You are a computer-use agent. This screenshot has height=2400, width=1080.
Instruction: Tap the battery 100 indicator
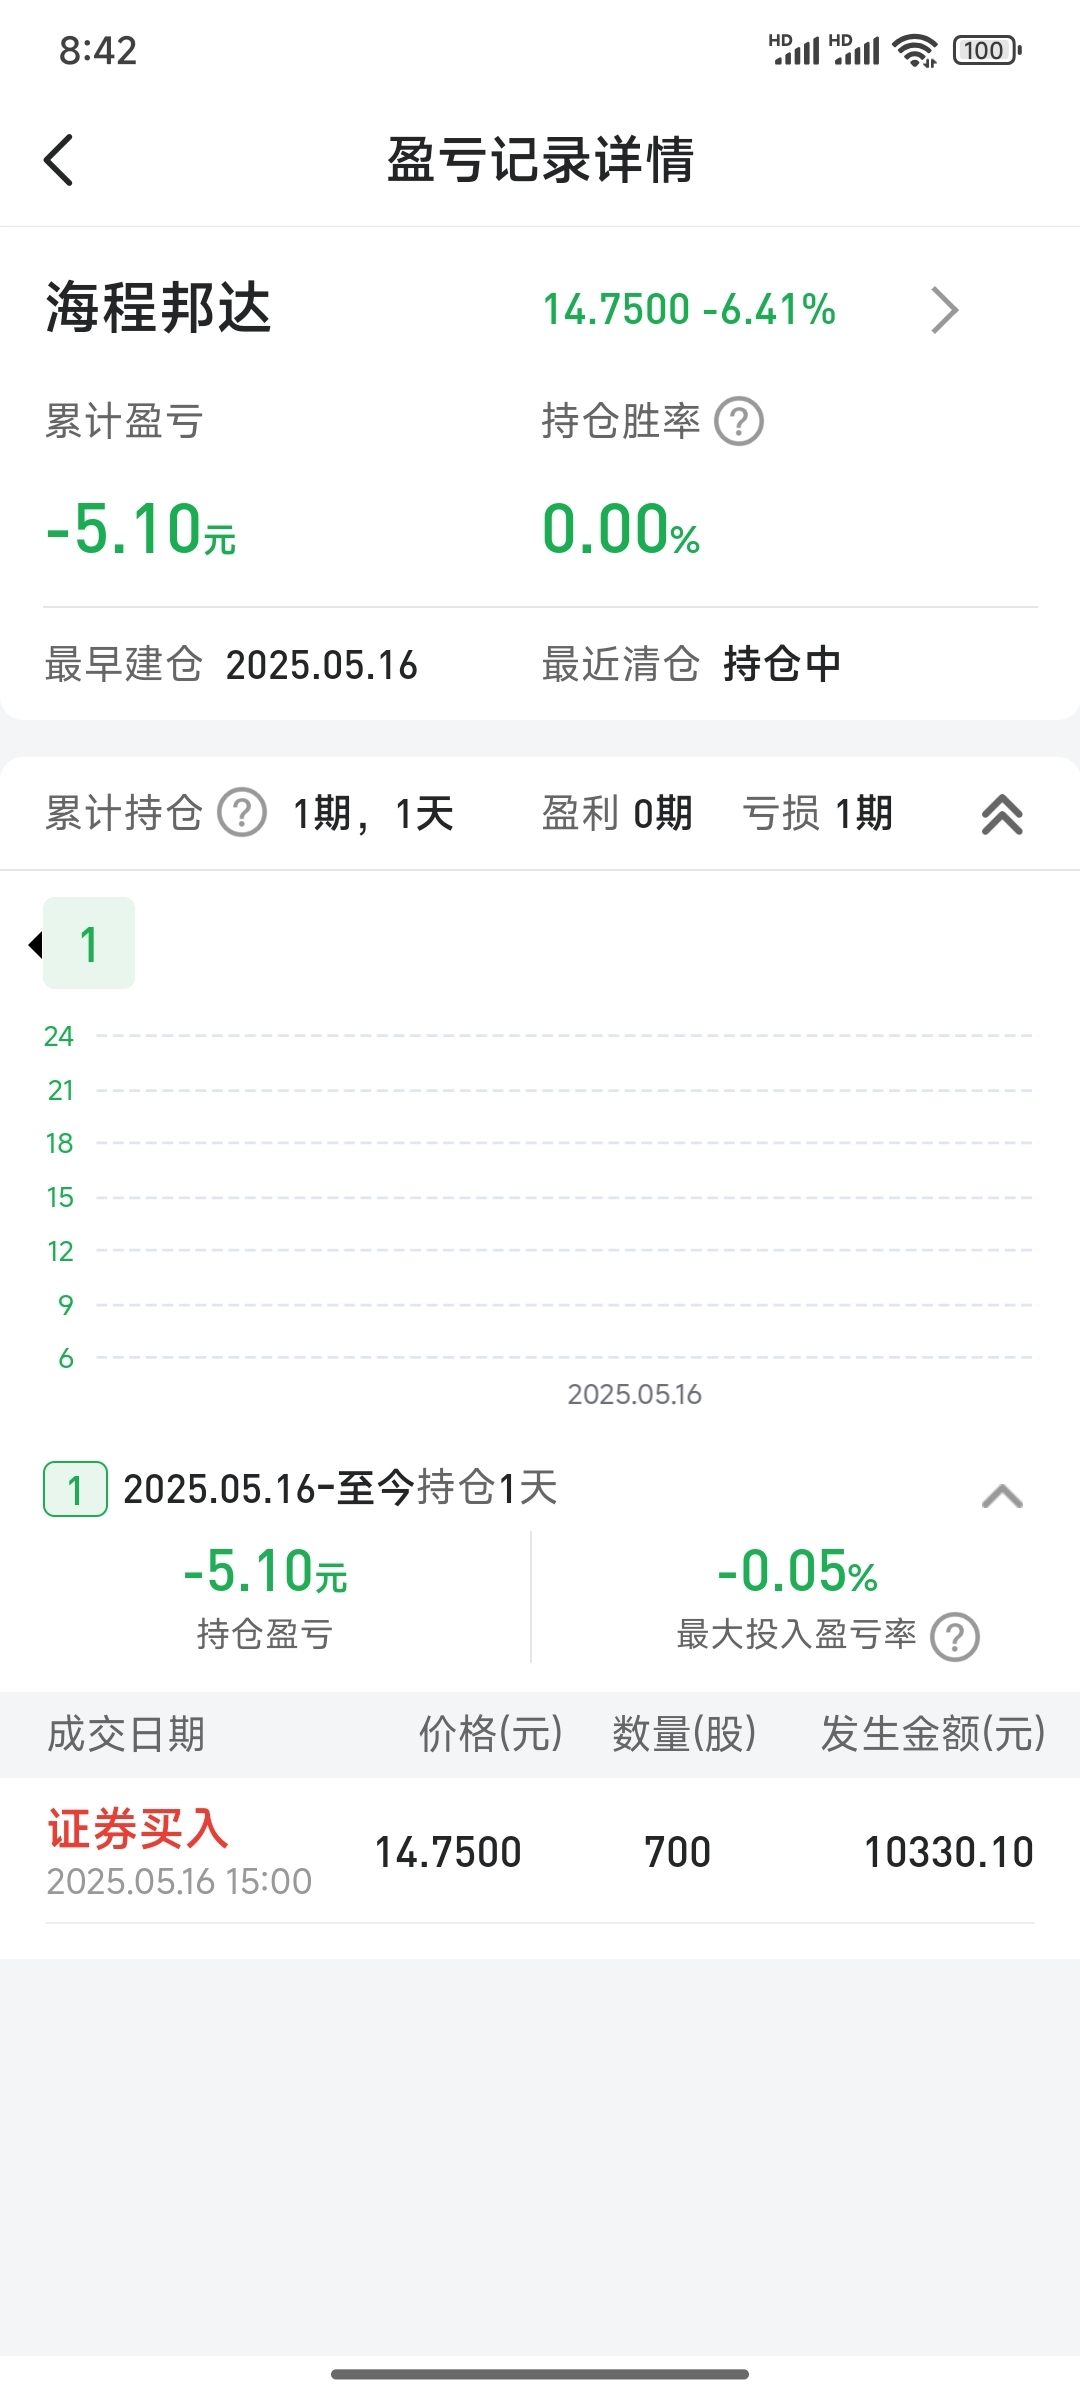(987, 50)
